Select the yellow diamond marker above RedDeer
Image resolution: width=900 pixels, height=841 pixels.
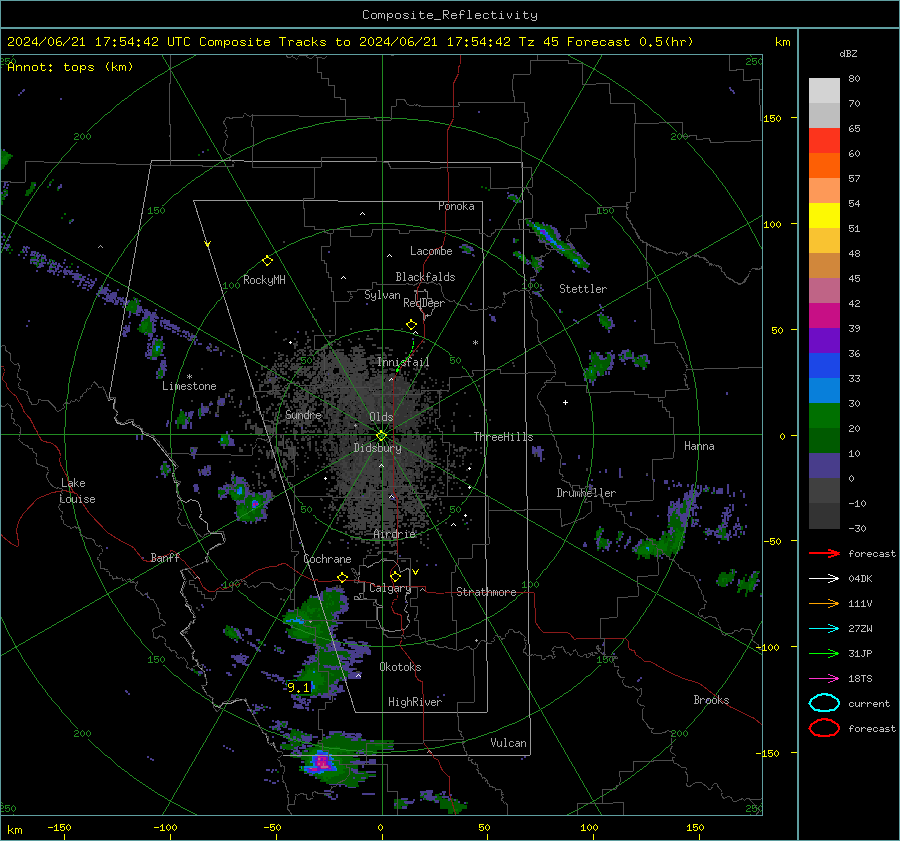(411, 325)
